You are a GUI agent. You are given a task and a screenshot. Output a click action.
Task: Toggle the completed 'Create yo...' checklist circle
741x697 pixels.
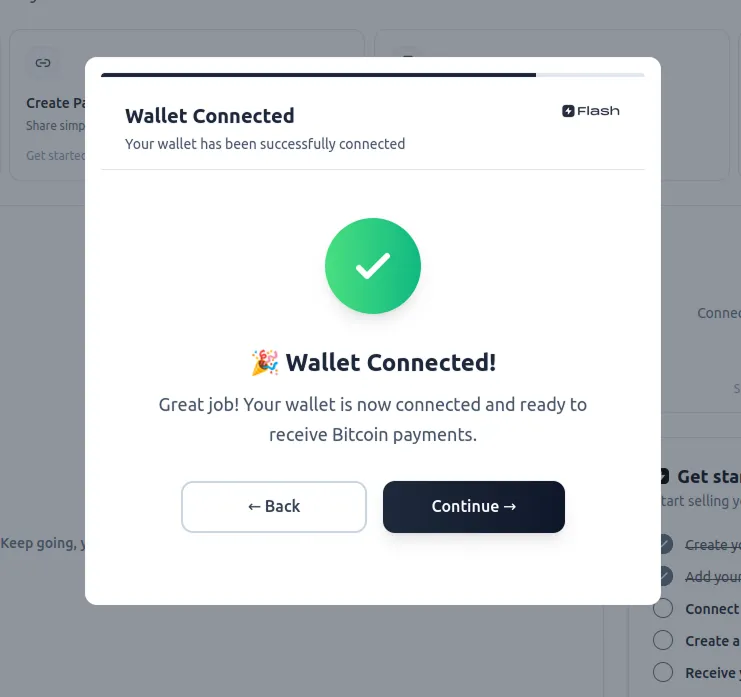tap(663, 544)
